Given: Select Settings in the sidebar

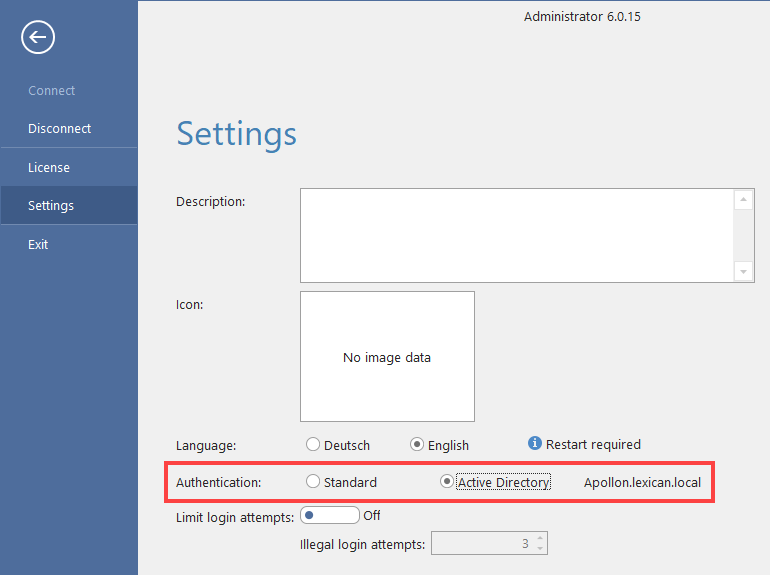Looking at the screenshot, I should (x=51, y=205).
